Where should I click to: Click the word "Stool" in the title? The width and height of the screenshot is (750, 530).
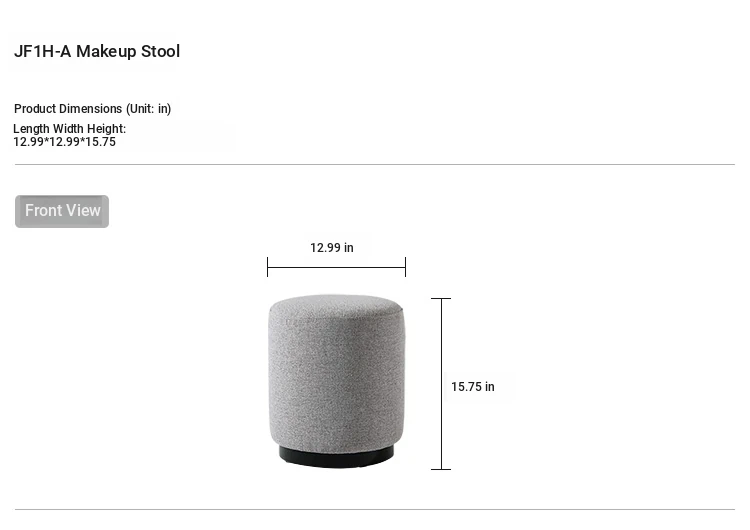pos(158,51)
